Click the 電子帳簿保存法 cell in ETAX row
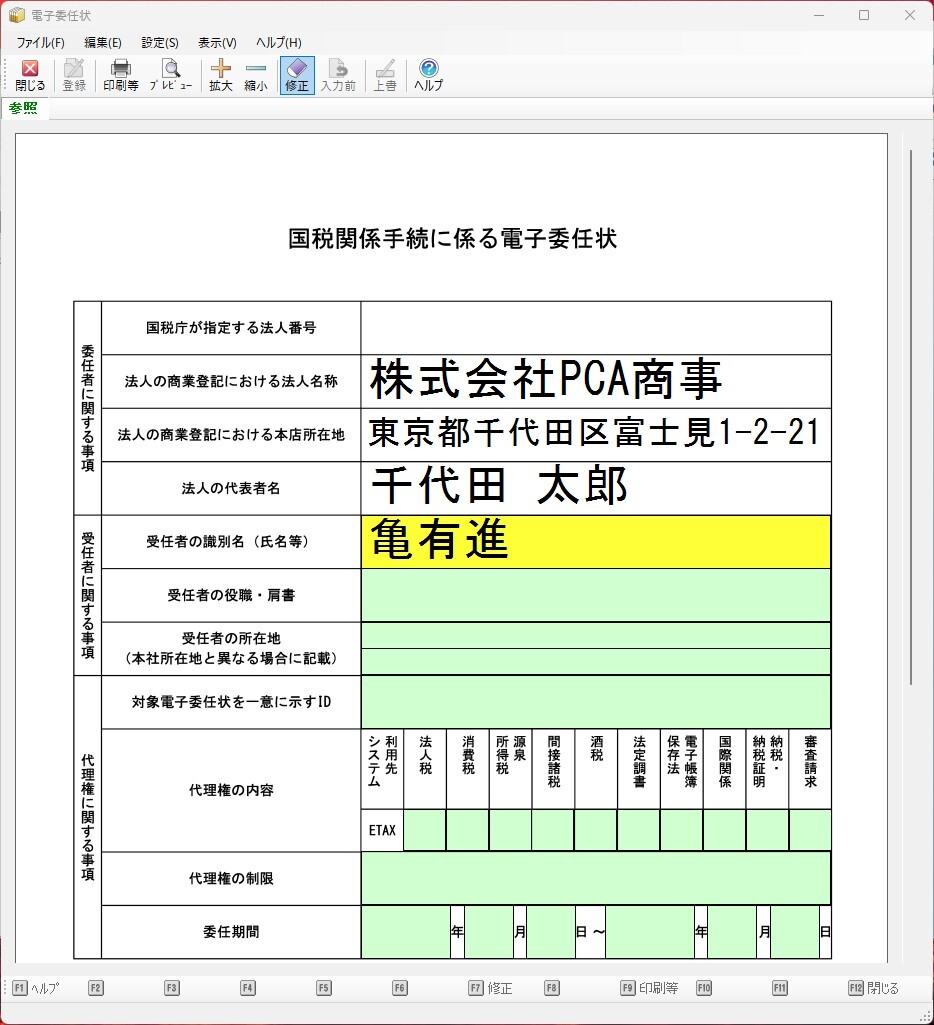The height and width of the screenshot is (1025, 934). (682, 830)
